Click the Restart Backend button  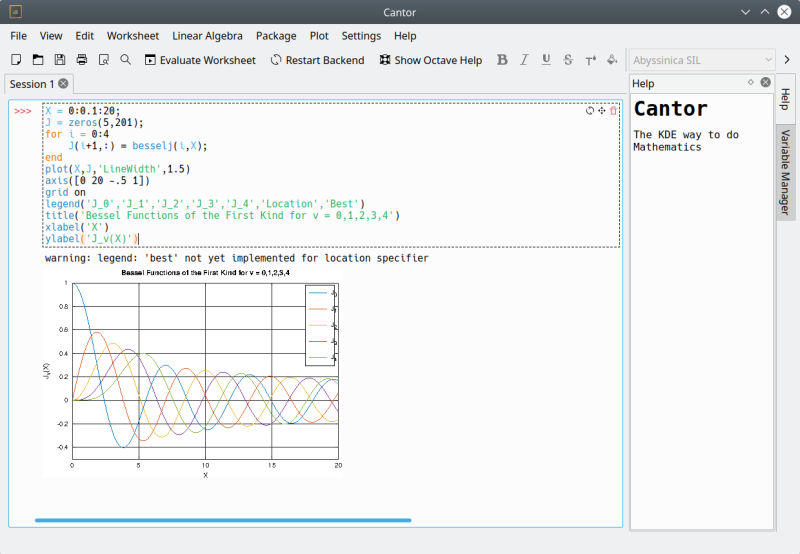[x=317, y=60]
